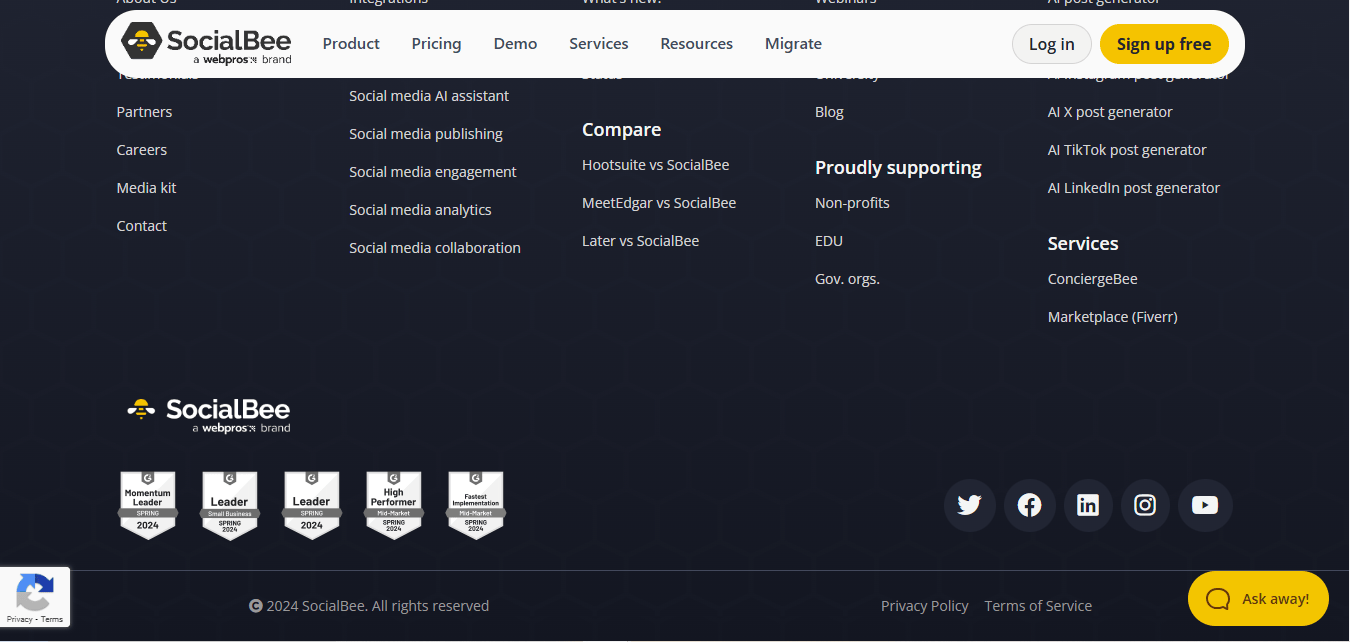View the Momentum Leader Spring 2024 badge
The width and height of the screenshot is (1350, 642).
pyautogui.click(x=148, y=505)
